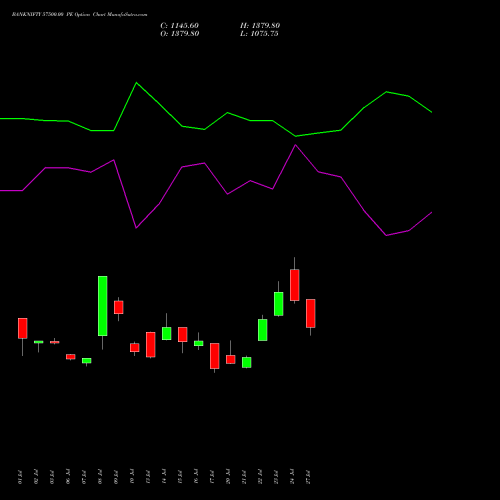The height and width of the screenshot is (500, 500).
Task: Select the low value L: 1075.75
Action: (x=259, y=34)
